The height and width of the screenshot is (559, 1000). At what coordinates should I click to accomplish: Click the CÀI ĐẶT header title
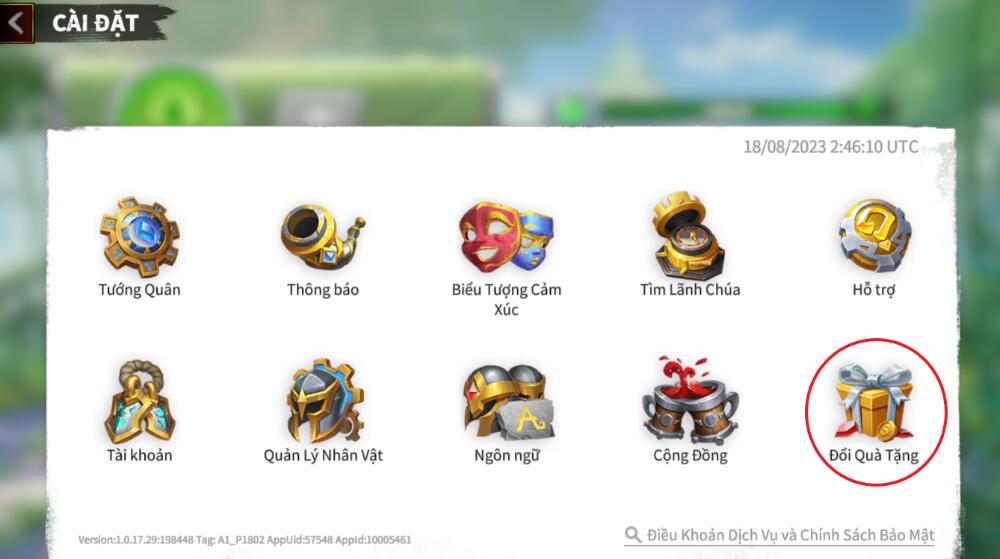point(95,24)
